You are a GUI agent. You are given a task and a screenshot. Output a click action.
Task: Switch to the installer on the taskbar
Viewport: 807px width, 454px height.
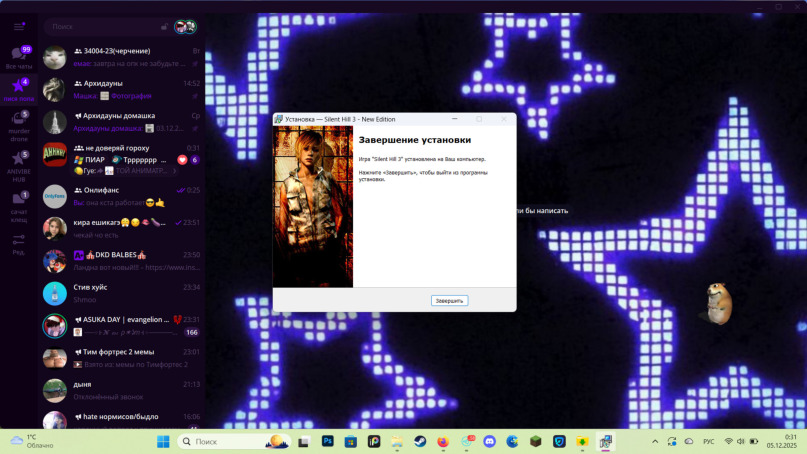coord(606,442)
